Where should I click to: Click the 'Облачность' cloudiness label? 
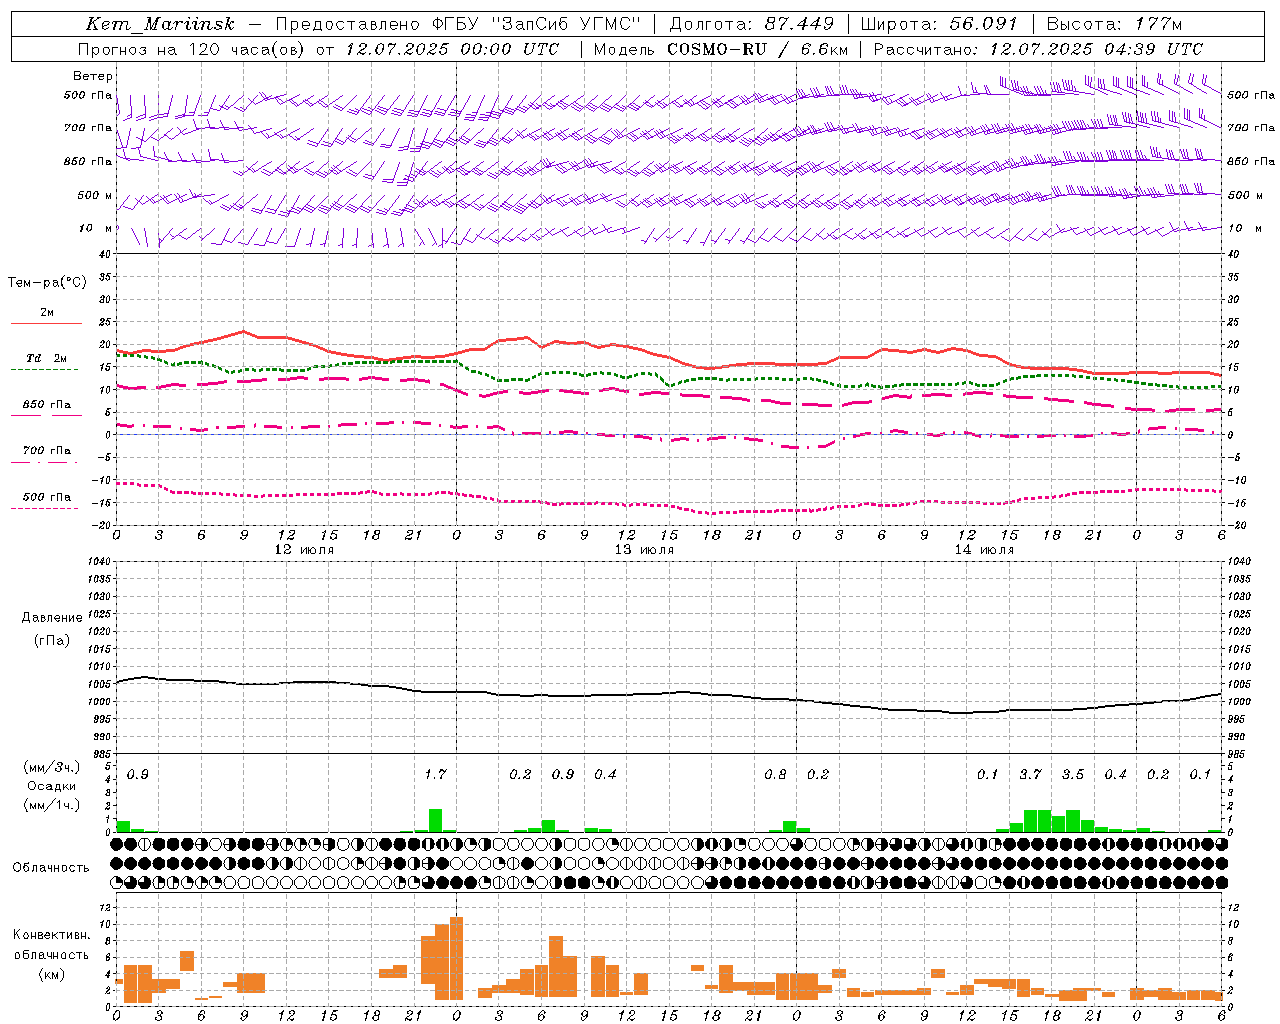tap(51, 868)
